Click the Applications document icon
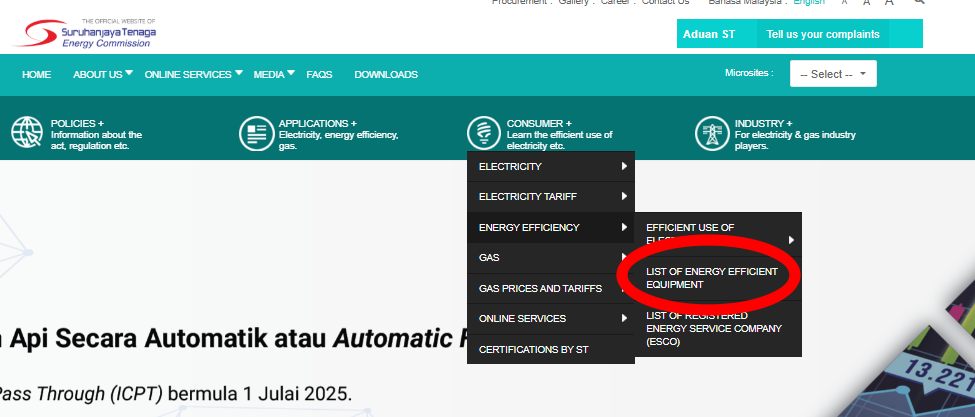This screenshot has width=975, height=417. [x=255, y=133]
